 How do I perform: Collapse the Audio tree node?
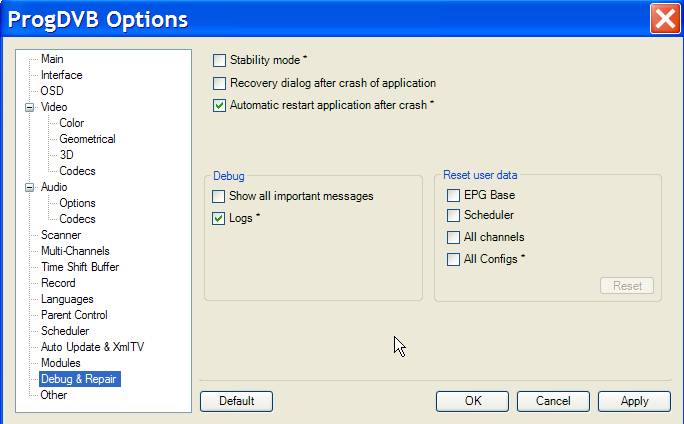29,187
